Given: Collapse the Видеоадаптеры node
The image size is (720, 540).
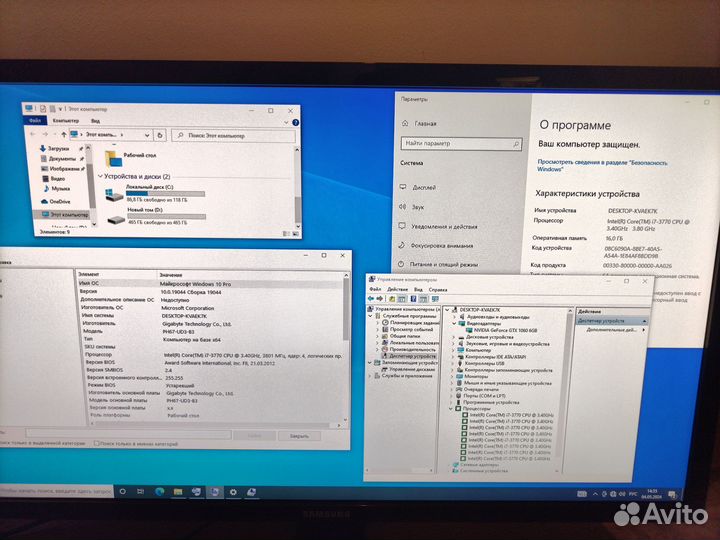Looking at the screenshot, I should pos(454,323).
